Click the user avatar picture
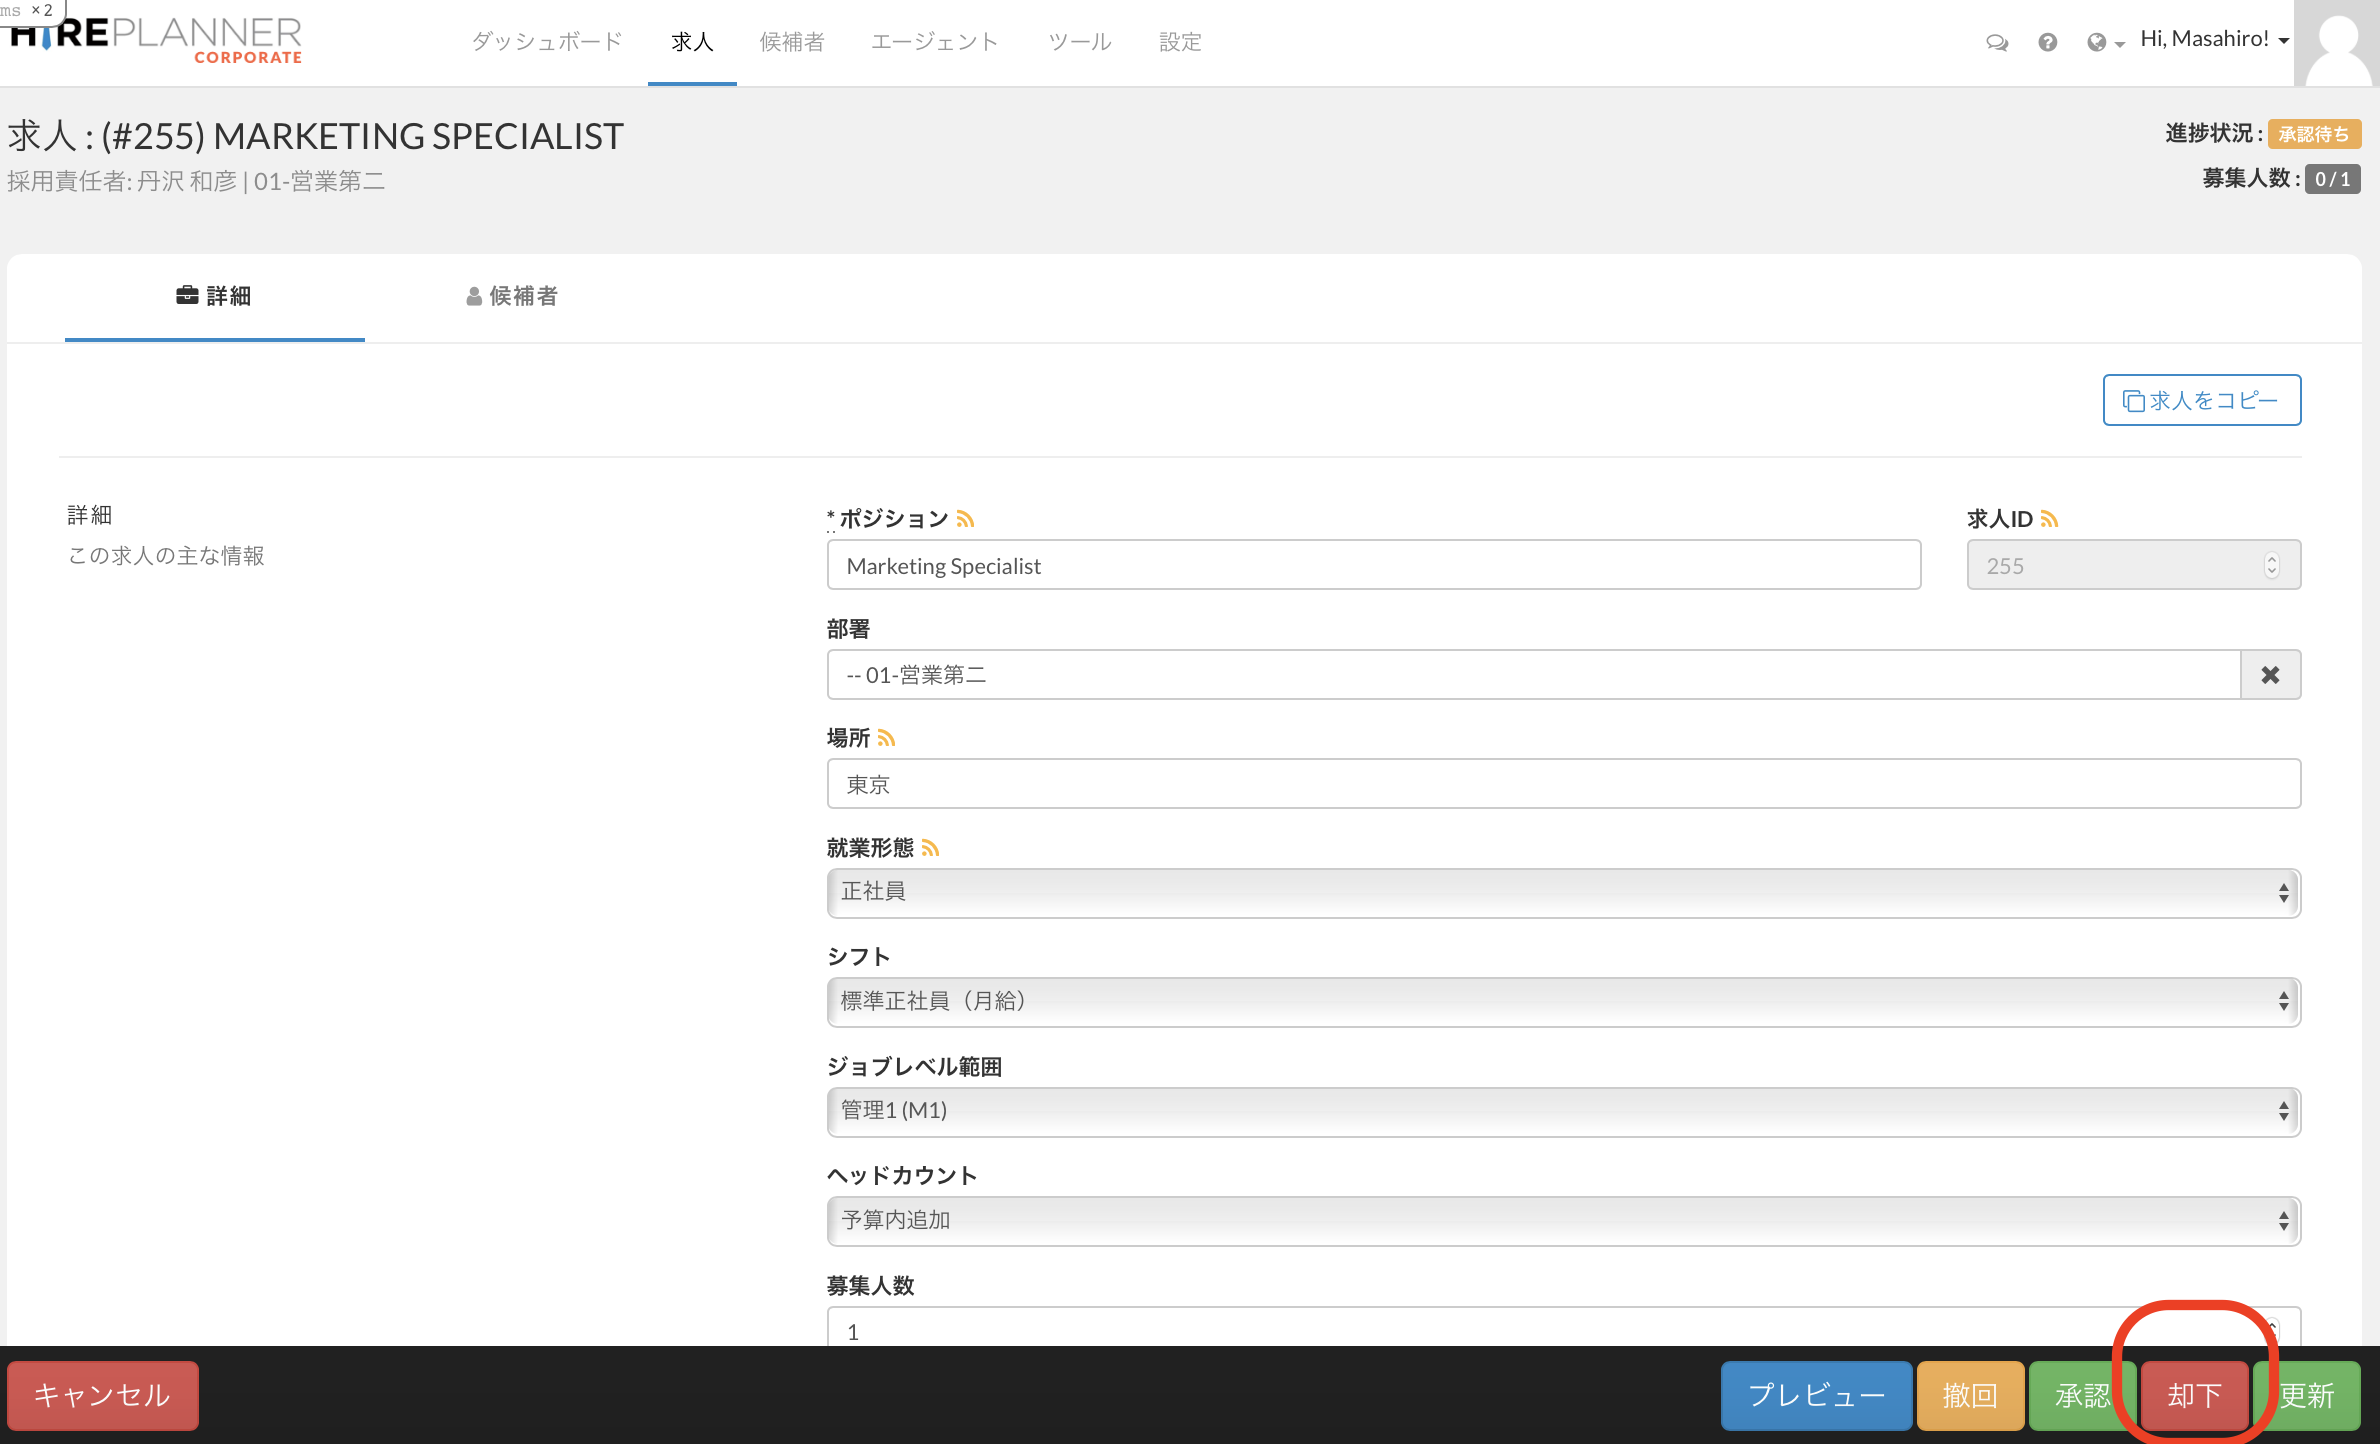This screenshot has width=2380, height=1444. tap(2337, 43)
